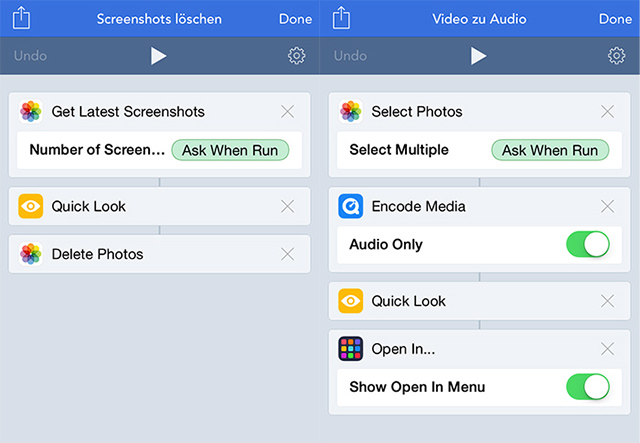Tap the Open In apps grid icon
640x443 pixels.
tap(351, 349)
